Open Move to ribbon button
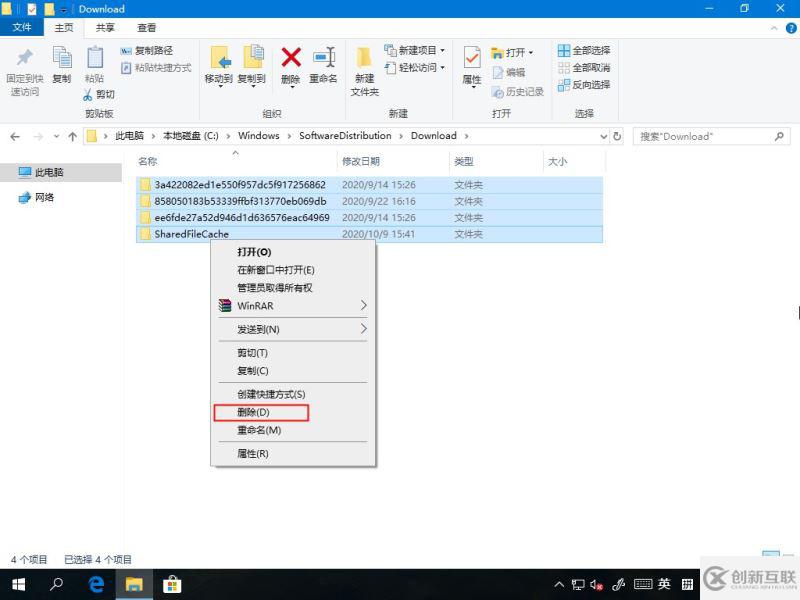Image resolution: width=800 pixels, height=600 pixels. point(219,66)
